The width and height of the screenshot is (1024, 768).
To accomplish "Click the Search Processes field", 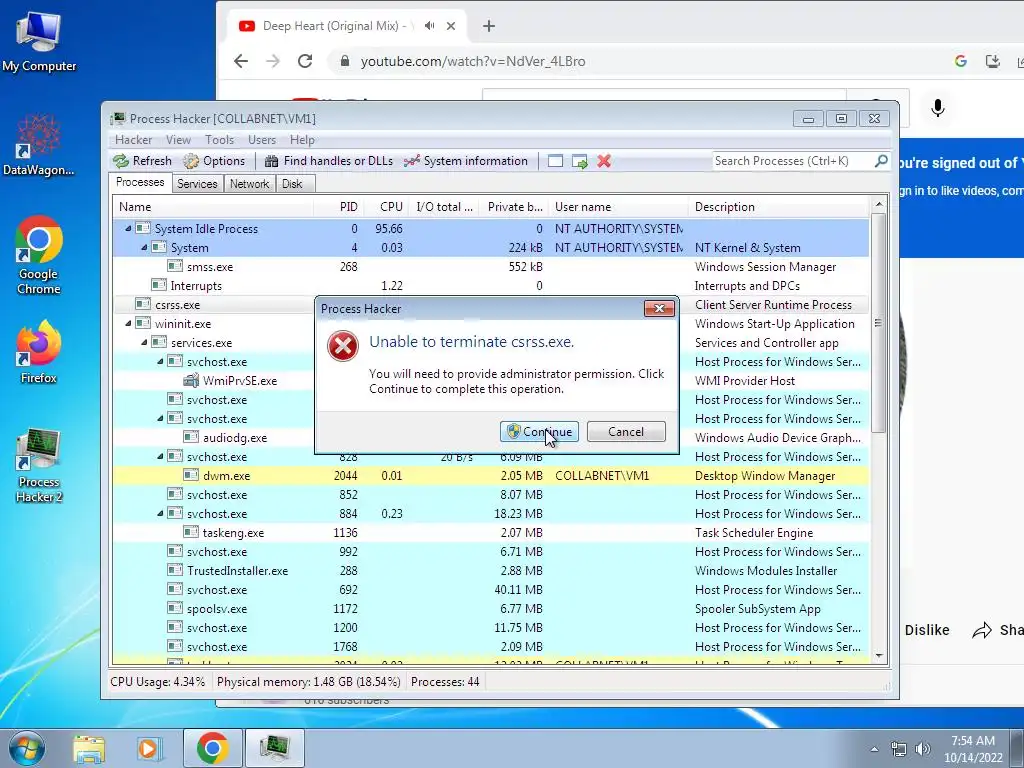I will [792, 161].
